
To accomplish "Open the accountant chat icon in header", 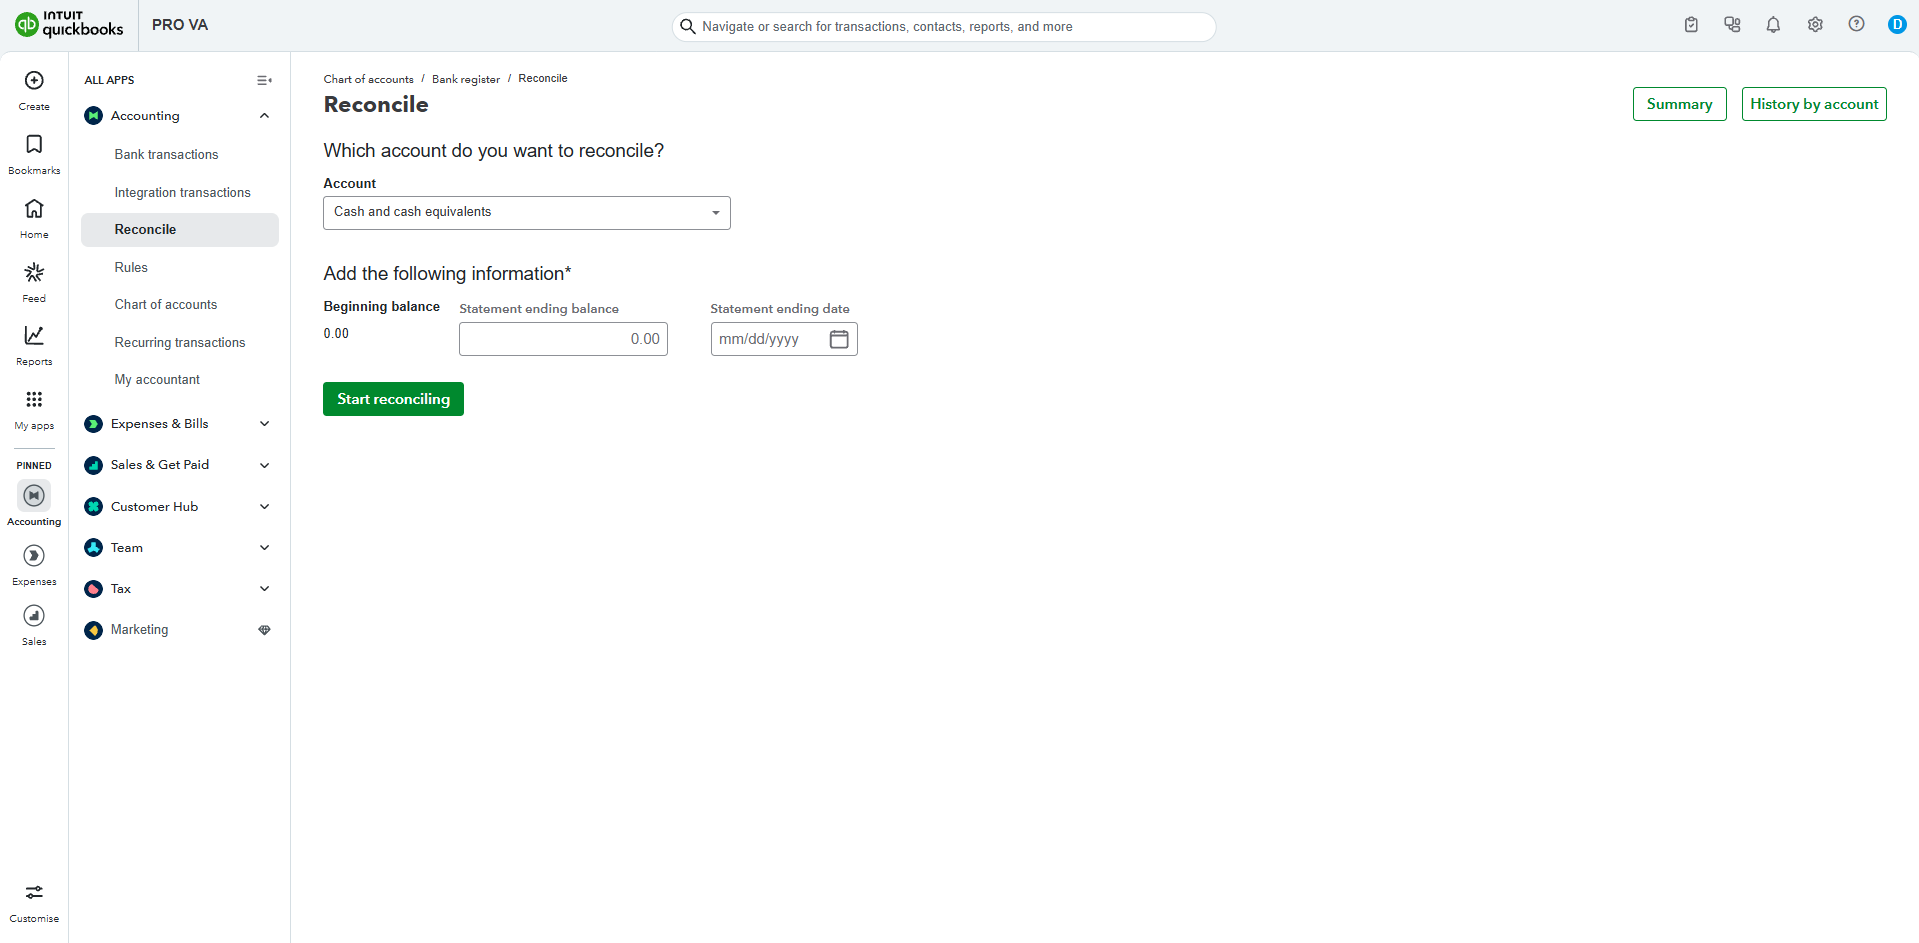I will click(x=1732, y=25).
